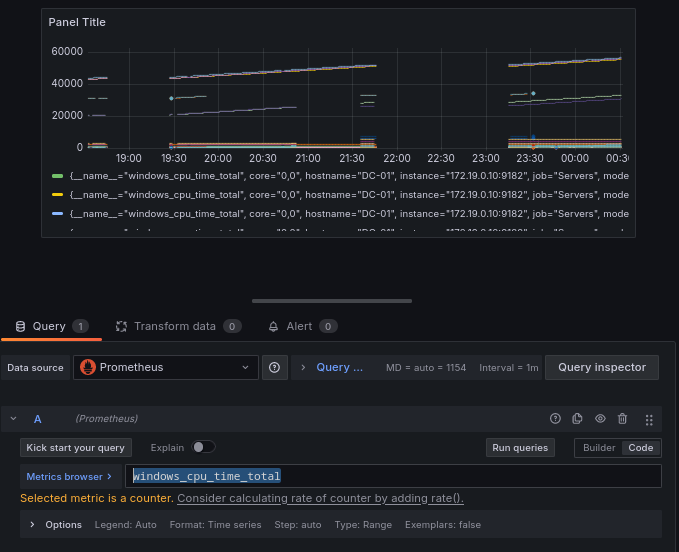
Task: Click the Interval = 1m text
Action: (508, 368)
